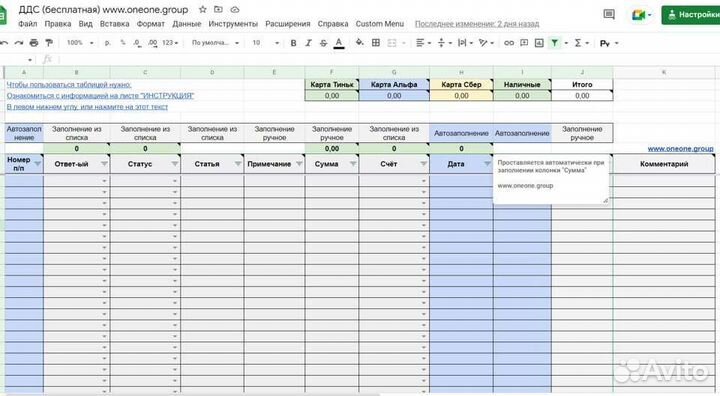Star the document

click(202, 9)
